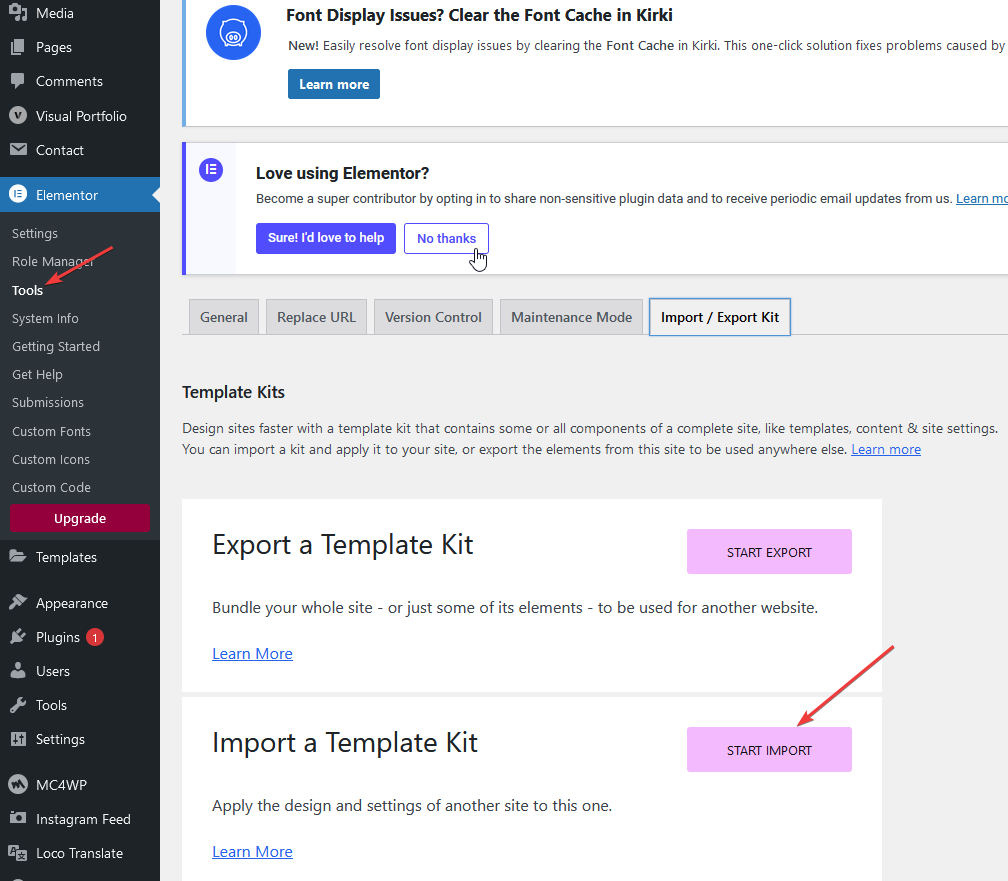Open System Info submenu item
1008x881 pixels.
click(x=45, y=318)
